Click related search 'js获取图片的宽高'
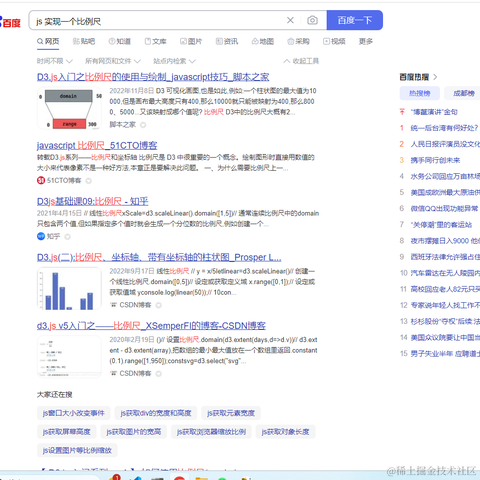The height and width of the screenshot is (480, 480). 134,432
